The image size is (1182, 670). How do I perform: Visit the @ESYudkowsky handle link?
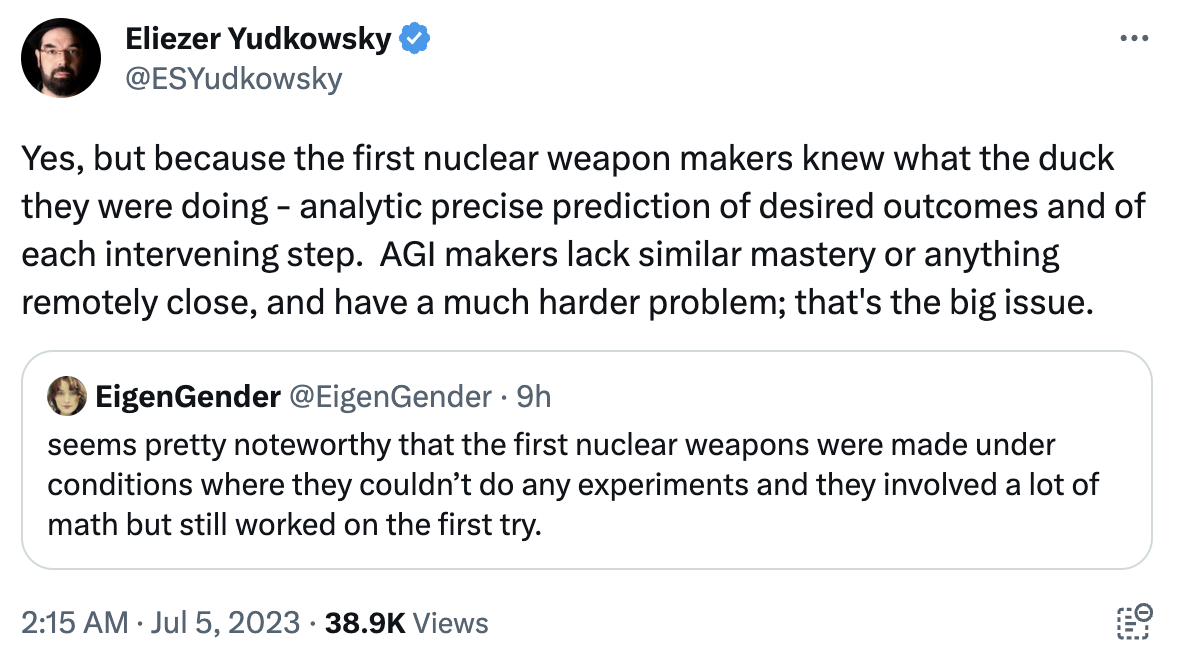(x=234, y=78)
